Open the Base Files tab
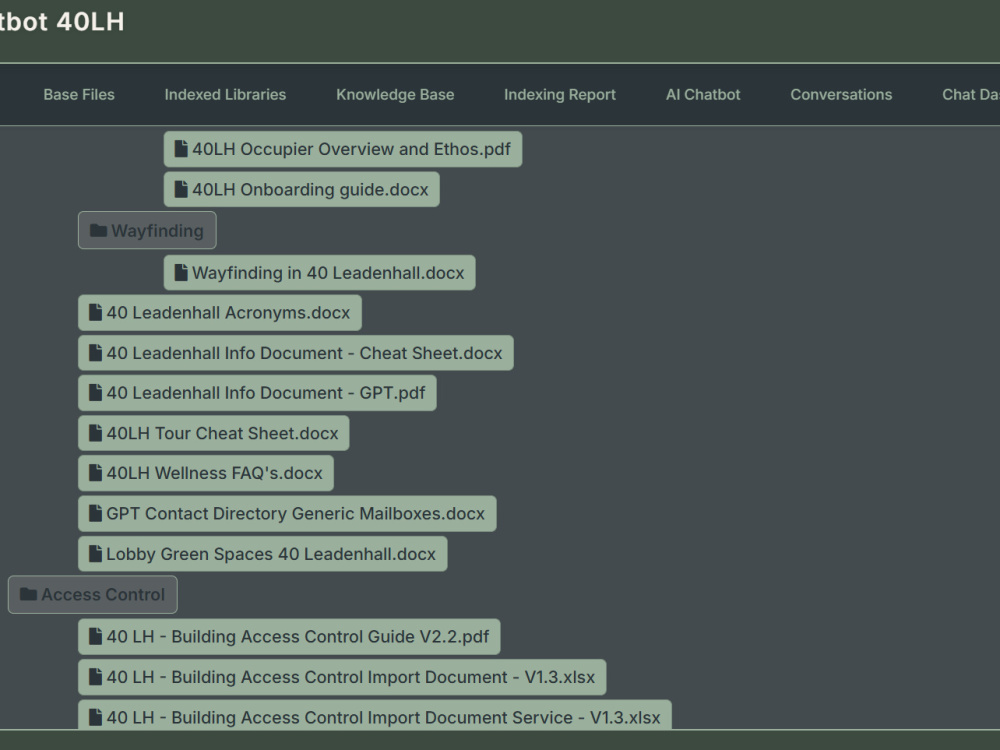Image resolution: width=1000 pixels, height=750 pixels. (x=79, y=94)
